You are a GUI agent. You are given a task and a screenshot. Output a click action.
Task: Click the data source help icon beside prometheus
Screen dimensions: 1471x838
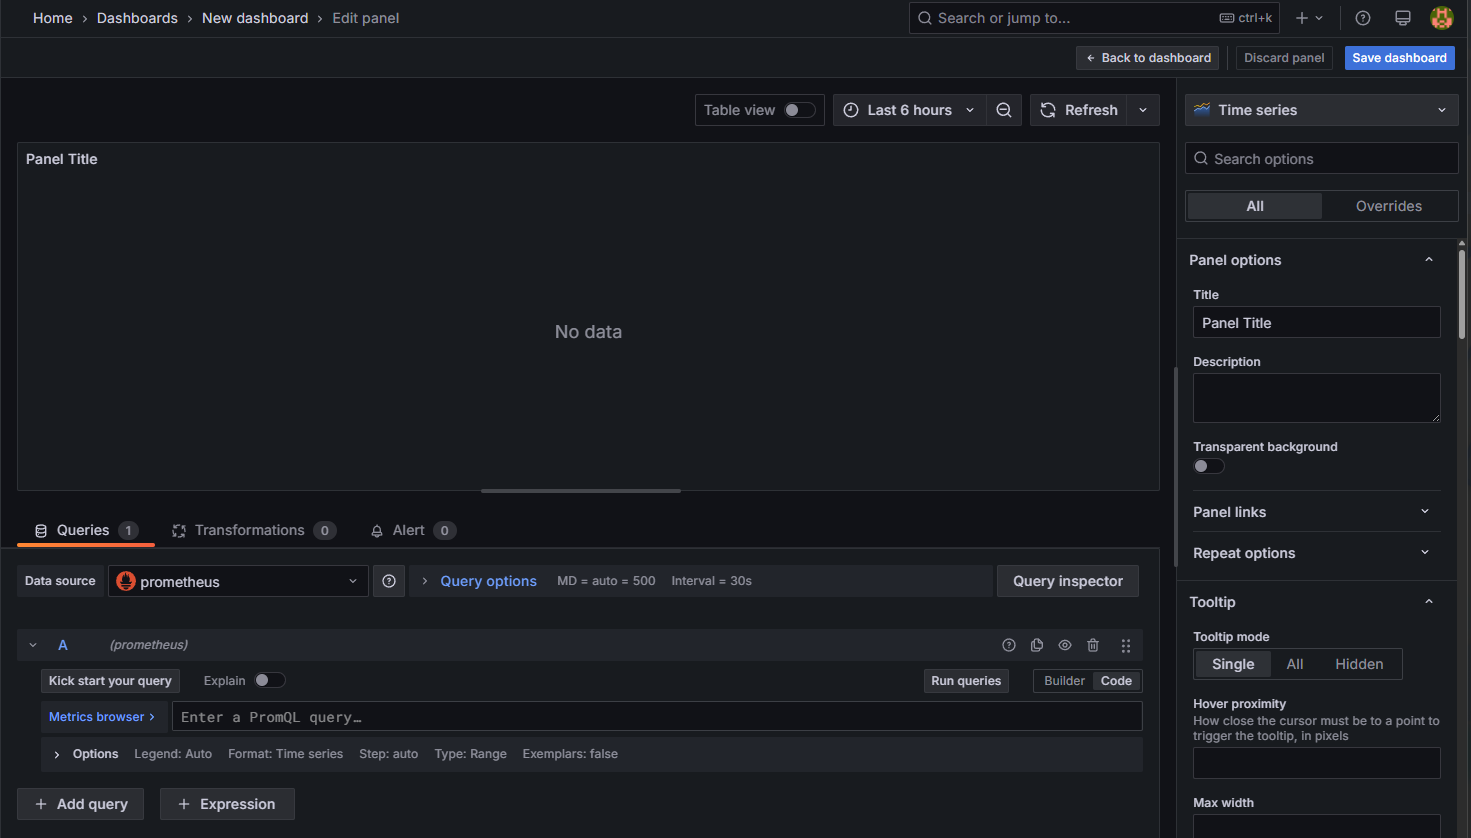coord(389,581)
